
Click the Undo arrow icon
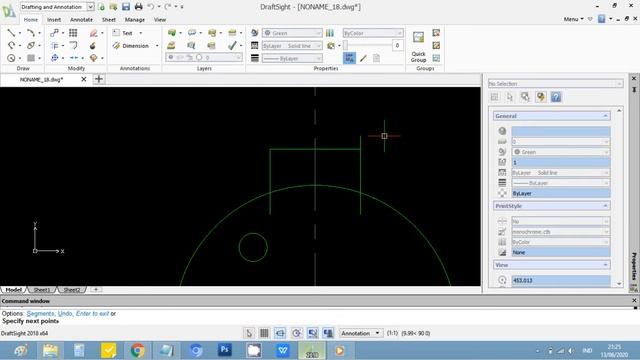tap(151, 7)
